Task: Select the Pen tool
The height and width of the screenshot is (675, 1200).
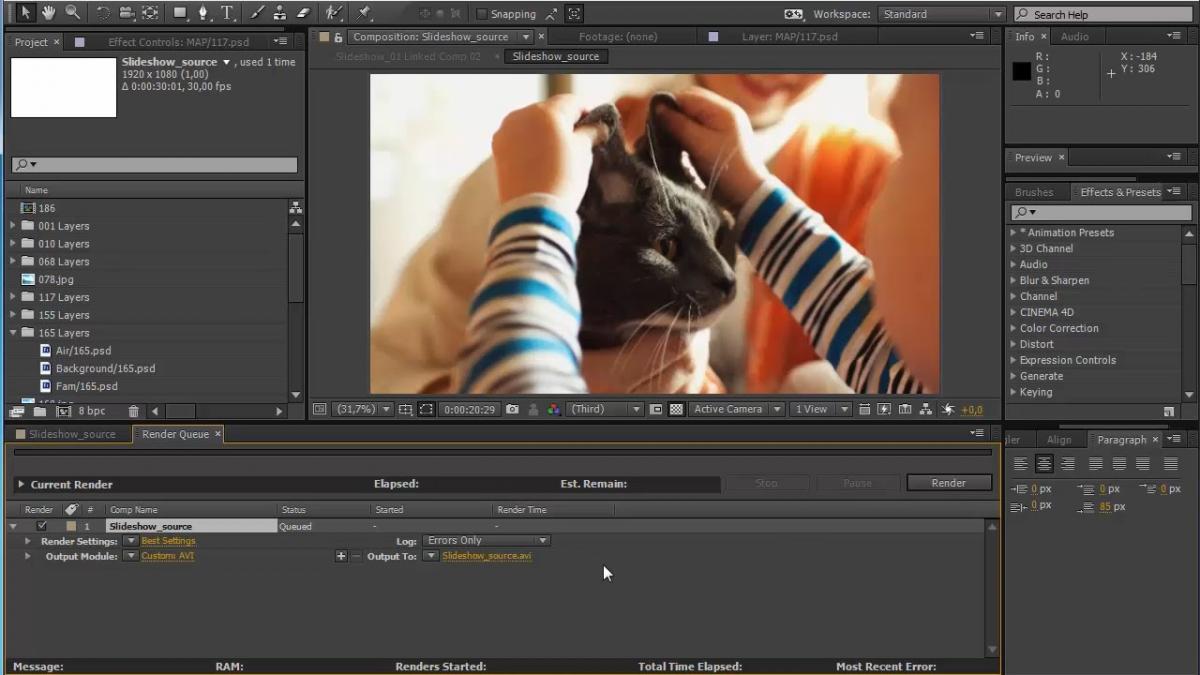Action: 204,13
